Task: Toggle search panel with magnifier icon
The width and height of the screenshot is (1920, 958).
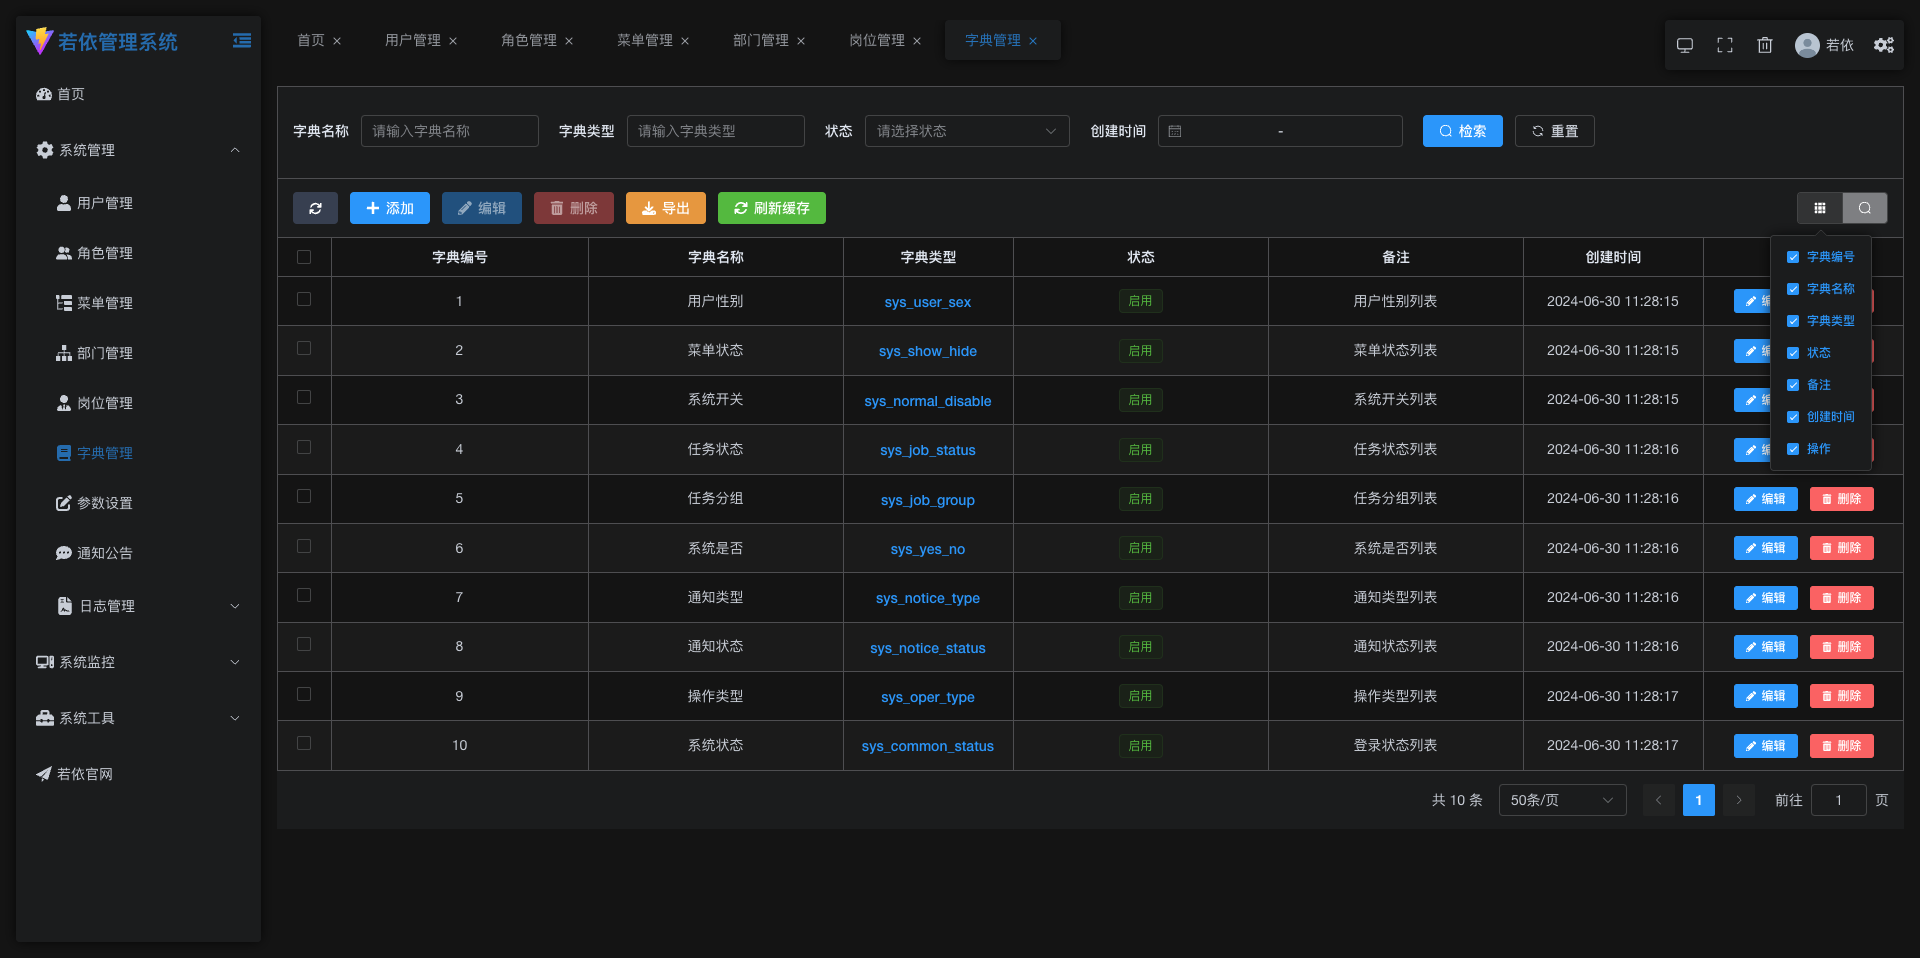Action: (x=1865, y=208)
